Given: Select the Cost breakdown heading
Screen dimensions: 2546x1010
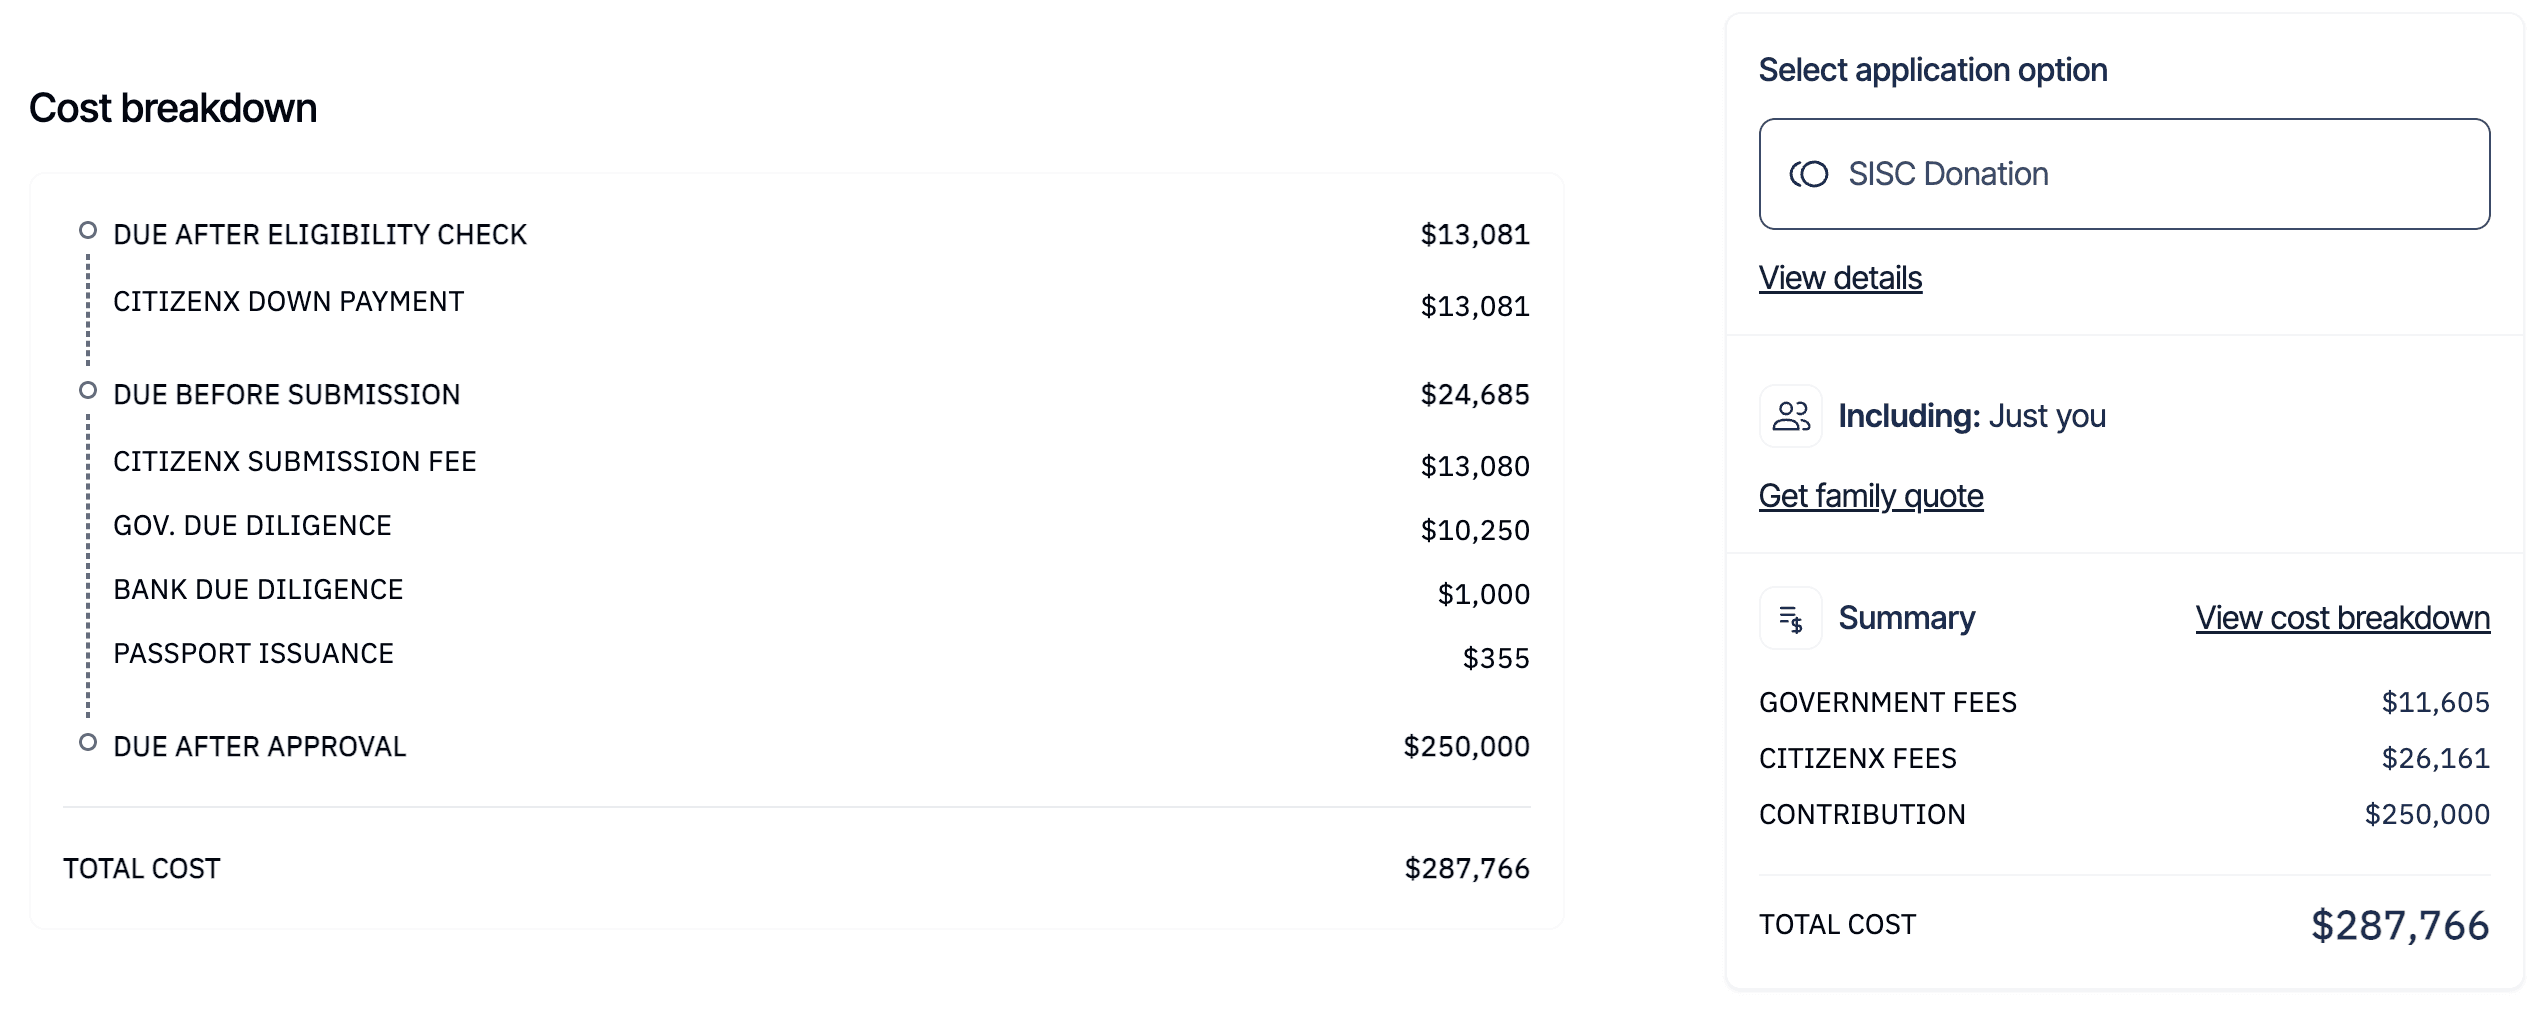Looking at the screenshot, I should coord(173,107).
